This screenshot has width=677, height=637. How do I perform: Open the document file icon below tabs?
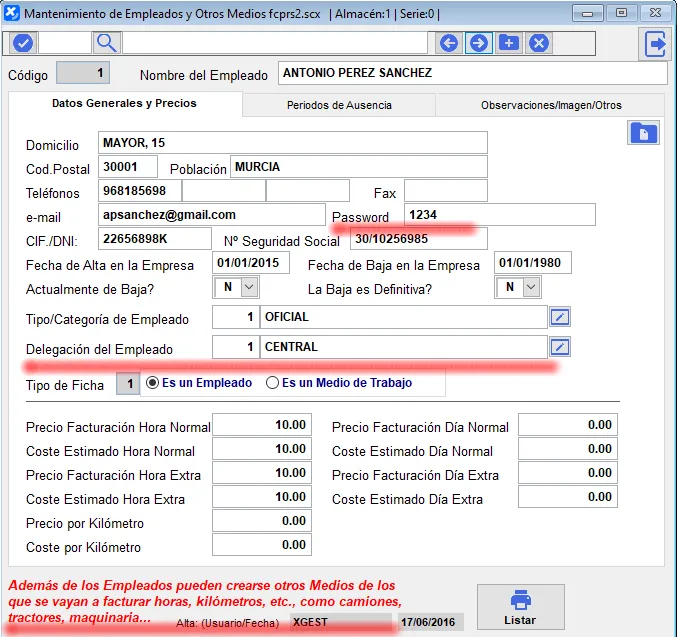coord(643,133)
